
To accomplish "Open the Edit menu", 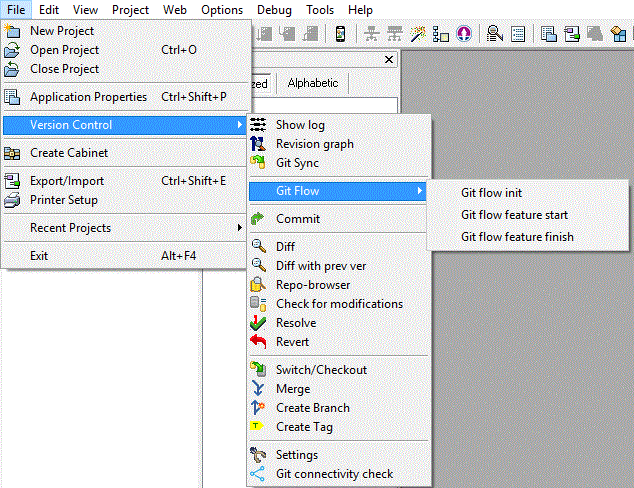I will [49, 9].
